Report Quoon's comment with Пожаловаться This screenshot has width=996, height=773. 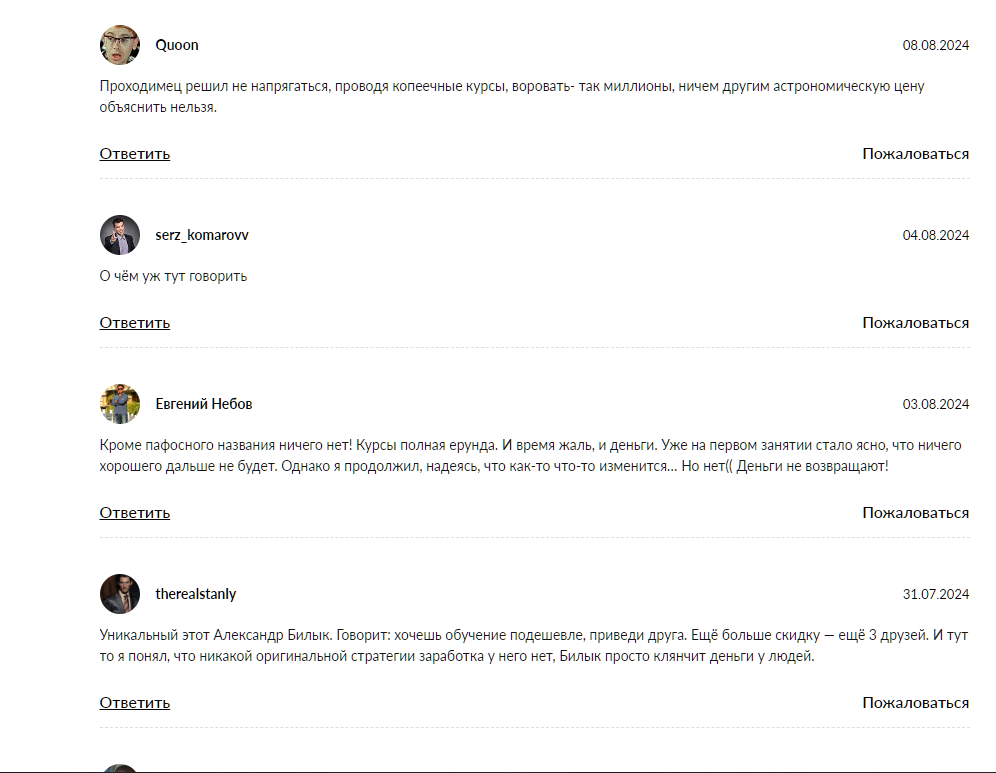coord(915,154)
